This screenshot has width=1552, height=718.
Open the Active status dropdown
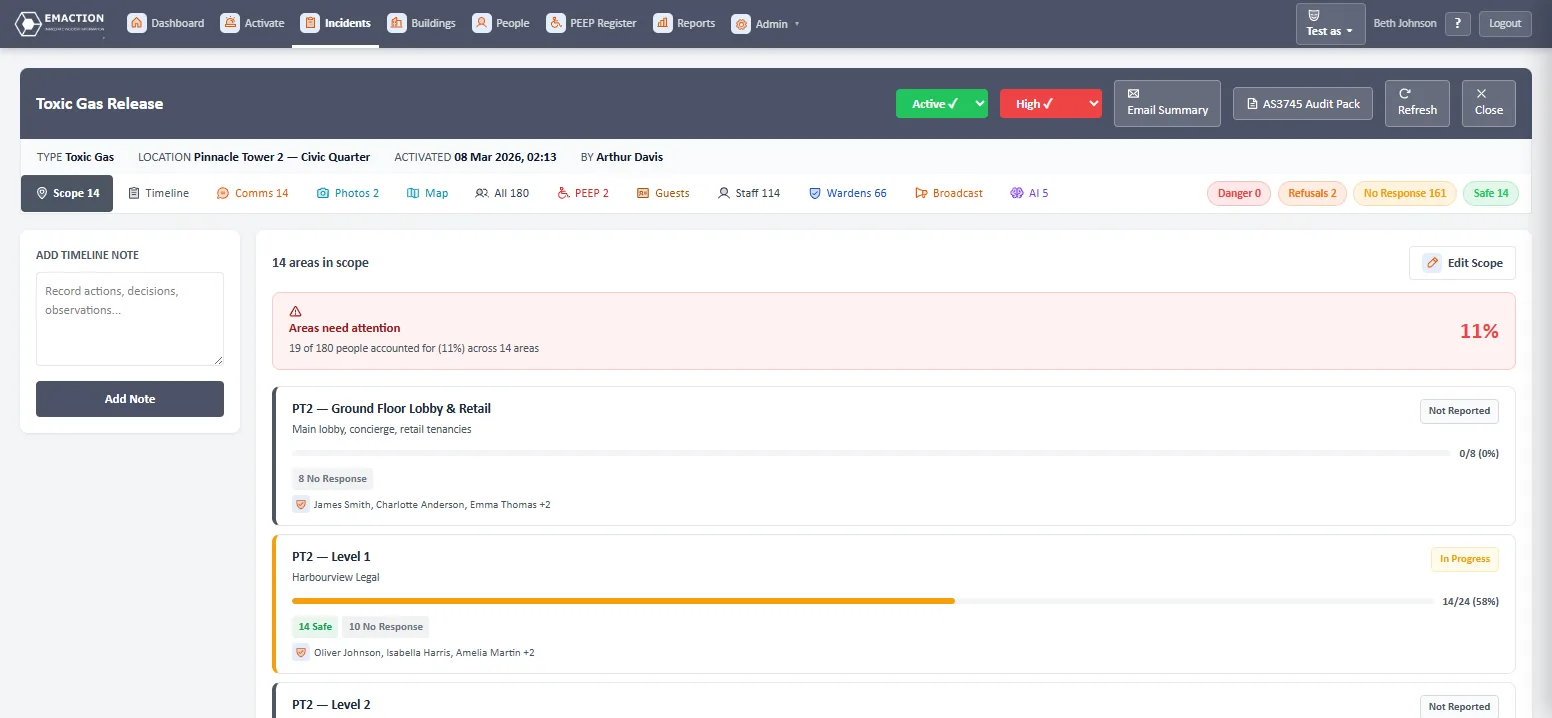(x=942, y=104)
